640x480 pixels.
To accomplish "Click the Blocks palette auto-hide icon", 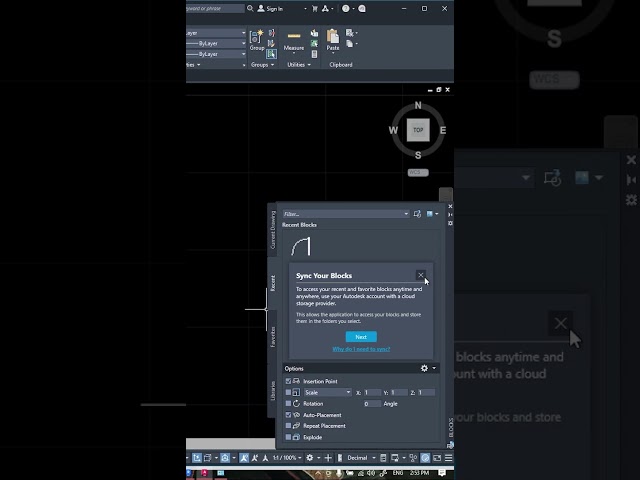I will coord(450,215).
